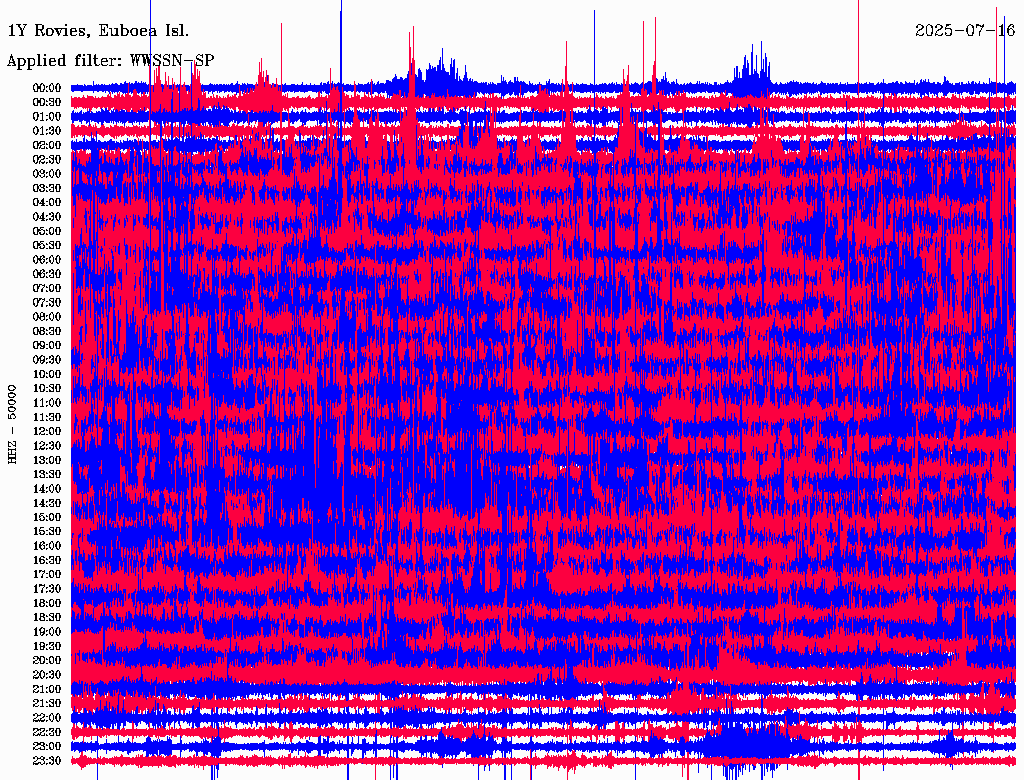Click the 00:00 time label
This screenshot has height=780, width=1024.
click(x=47, y=88)
